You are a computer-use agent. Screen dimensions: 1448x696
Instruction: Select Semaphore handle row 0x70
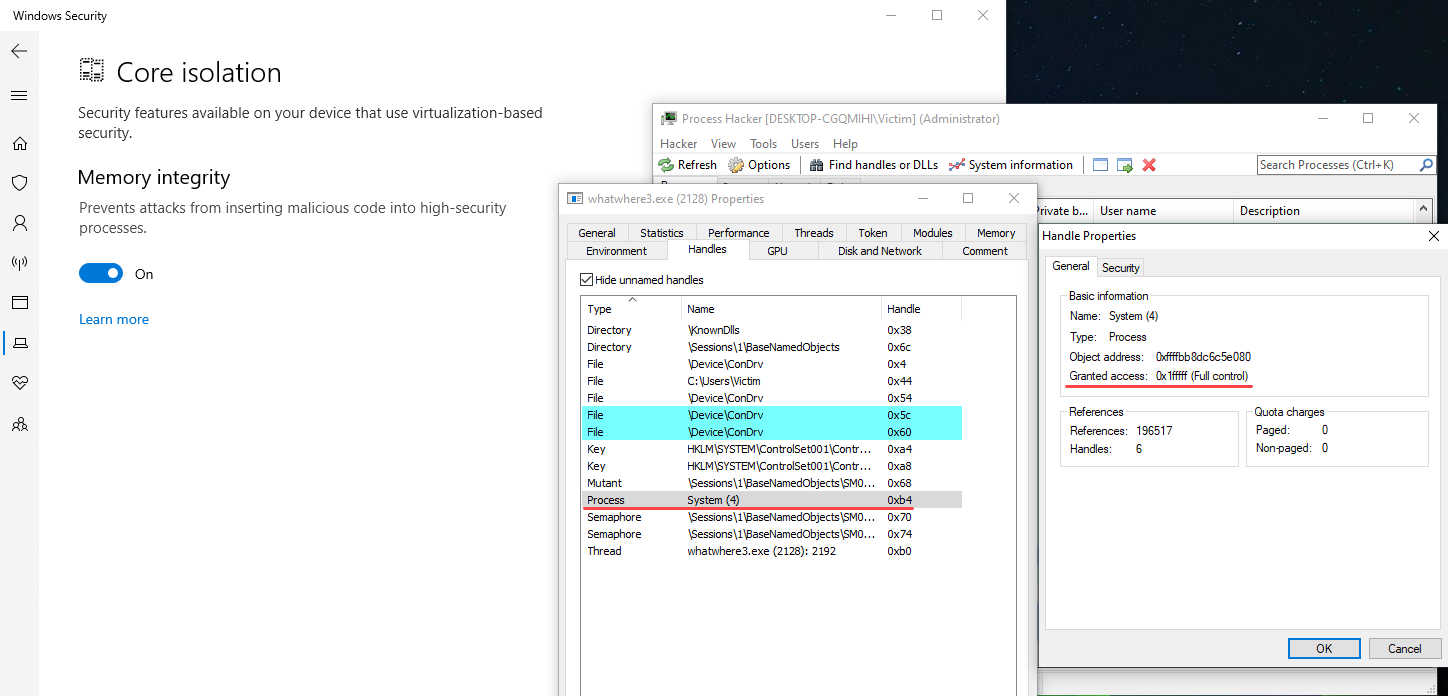click(x=771, y=517)
